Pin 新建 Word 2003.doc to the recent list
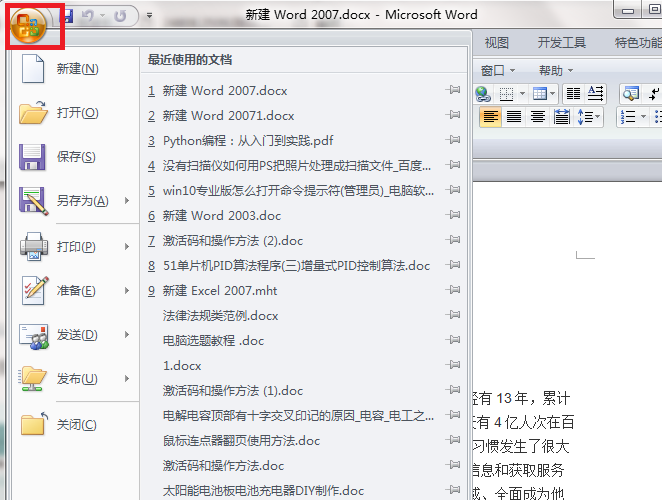The image size is (662, 500). [x=453, y=215]
